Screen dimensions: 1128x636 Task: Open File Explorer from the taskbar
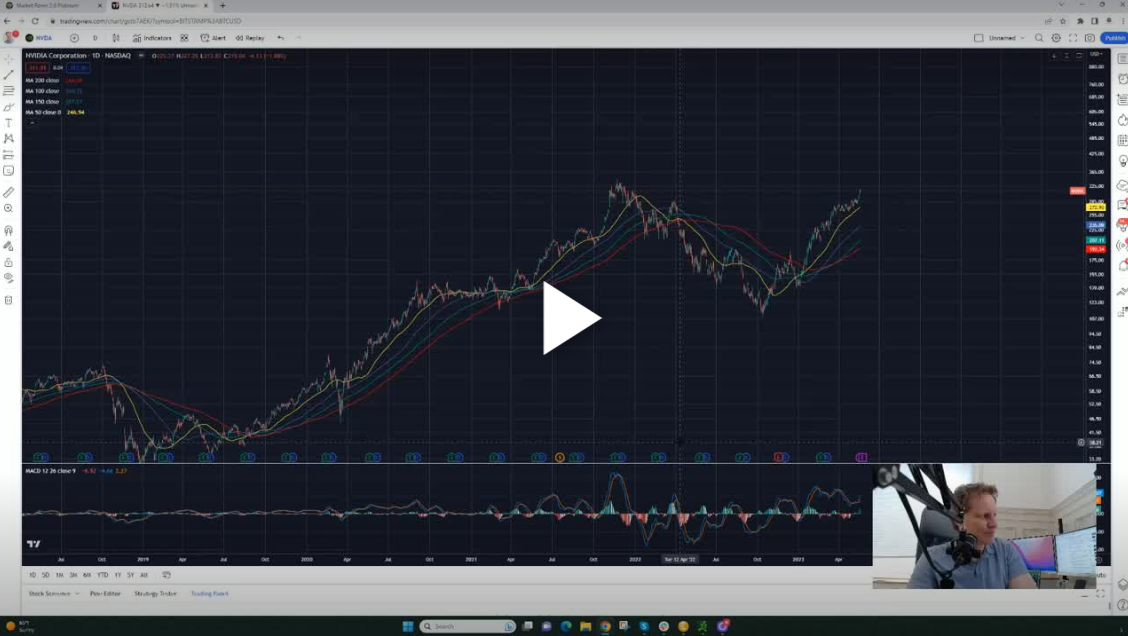(x=586, y=627)
